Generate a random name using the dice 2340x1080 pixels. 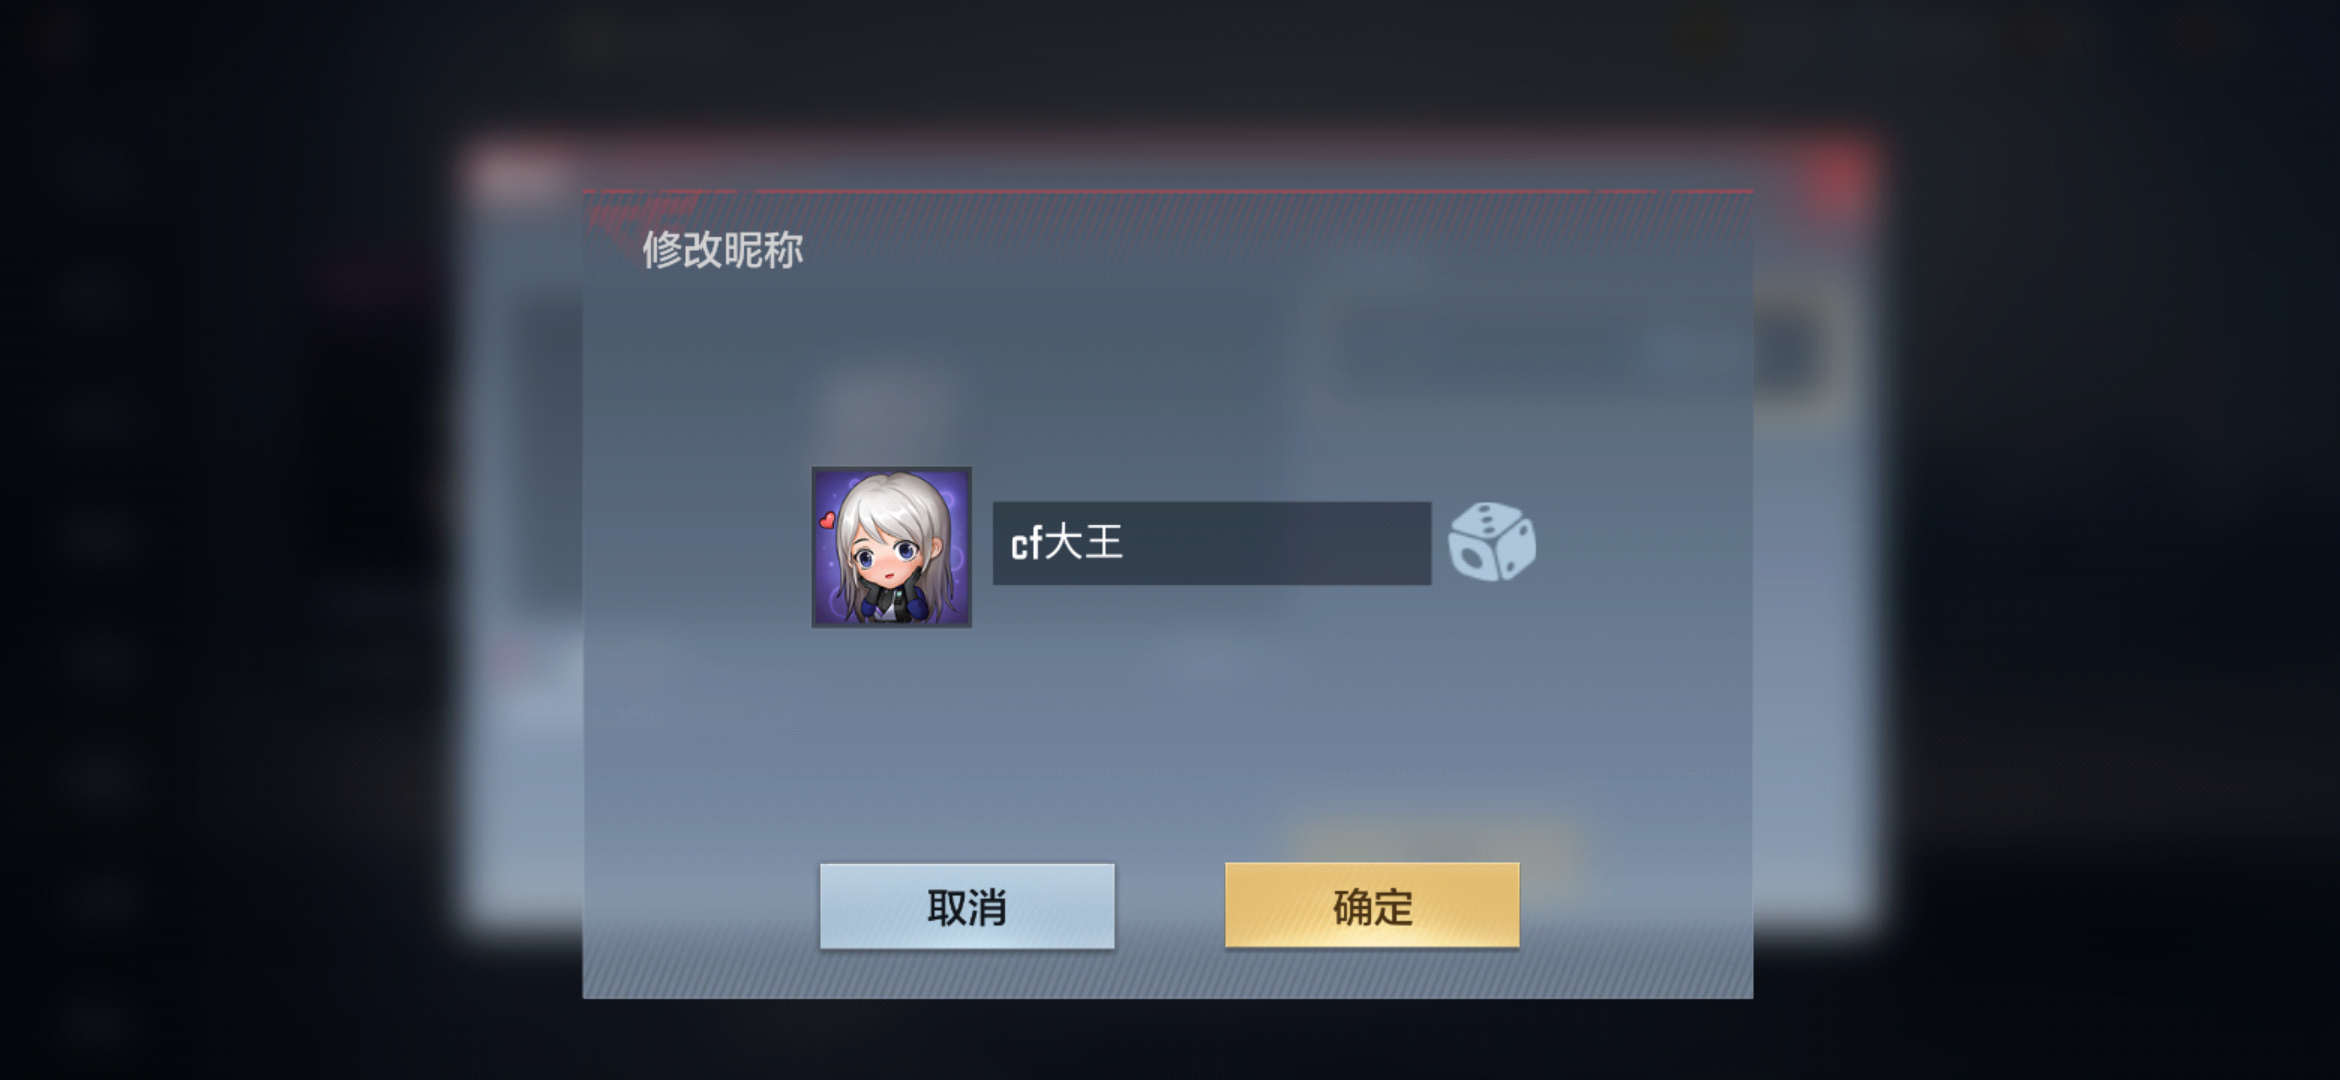coord(1492,542)
